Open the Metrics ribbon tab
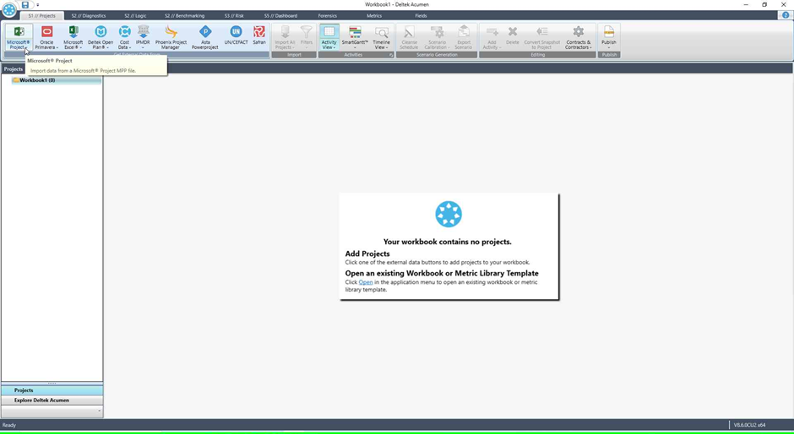Screen dimensions: 794x434 coord(374,16)
